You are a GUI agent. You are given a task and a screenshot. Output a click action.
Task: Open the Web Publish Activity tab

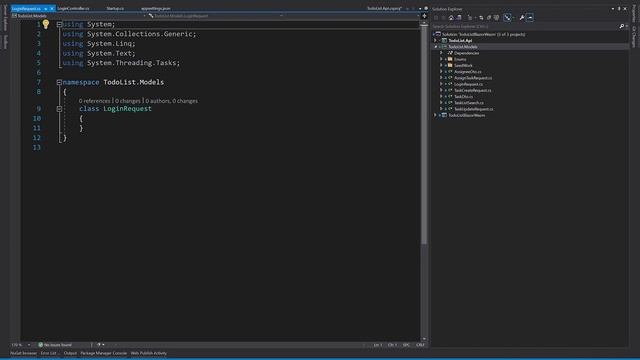coord(149,353)
